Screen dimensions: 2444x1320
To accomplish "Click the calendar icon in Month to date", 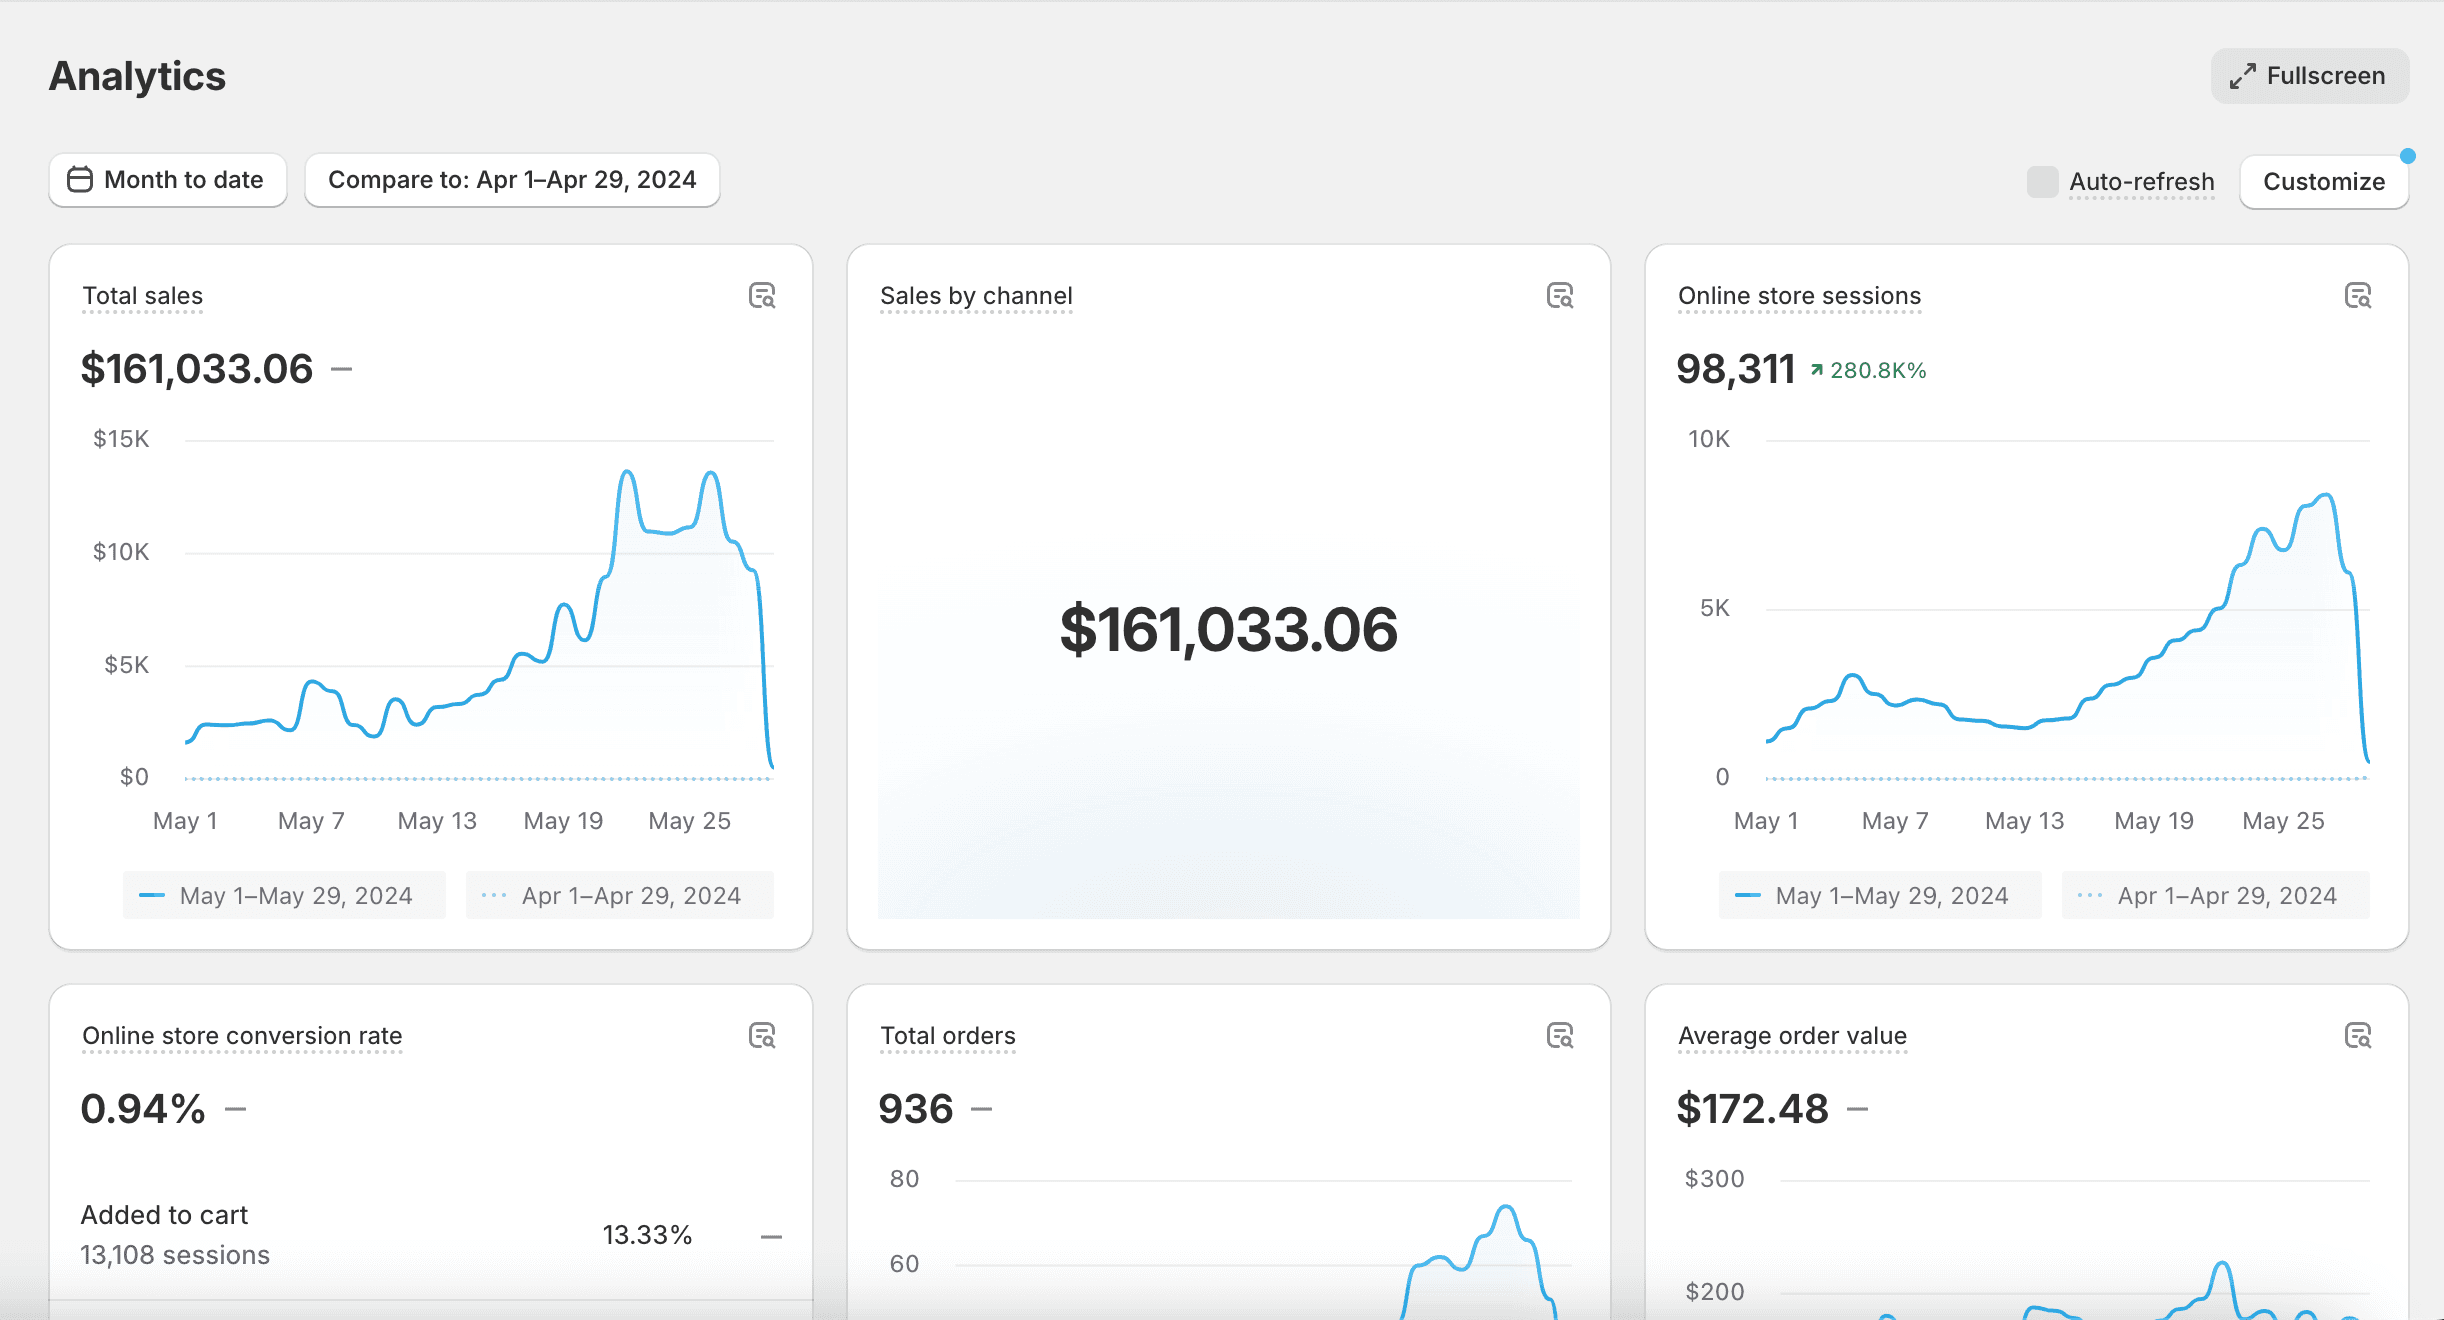I will click(80, 180).
